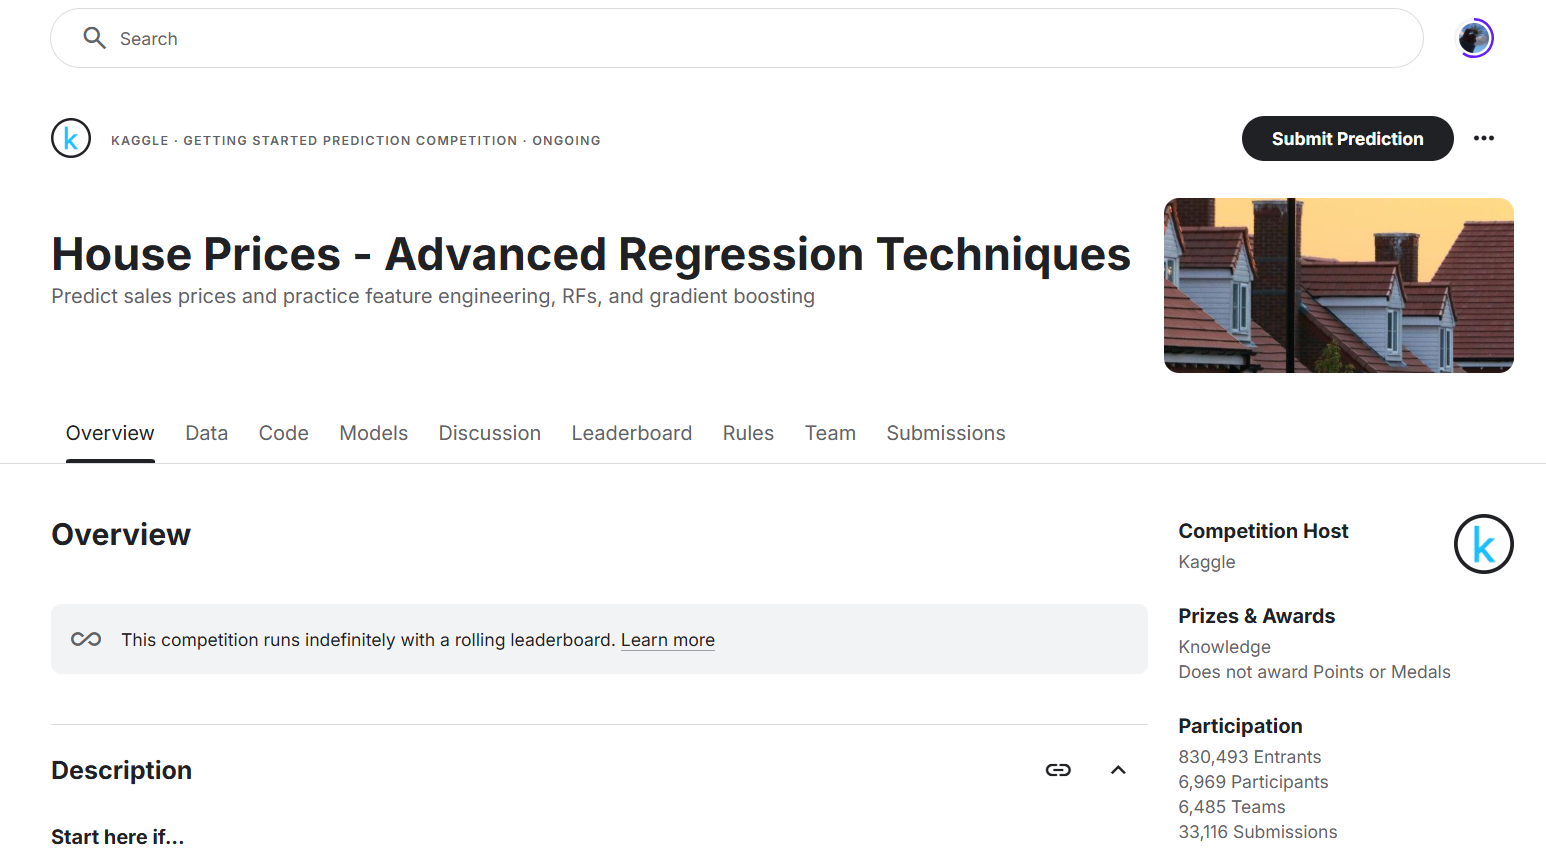1546x850 pixels.
Task: Click the '6,485 Teams' text
Action: (1232, 807)
